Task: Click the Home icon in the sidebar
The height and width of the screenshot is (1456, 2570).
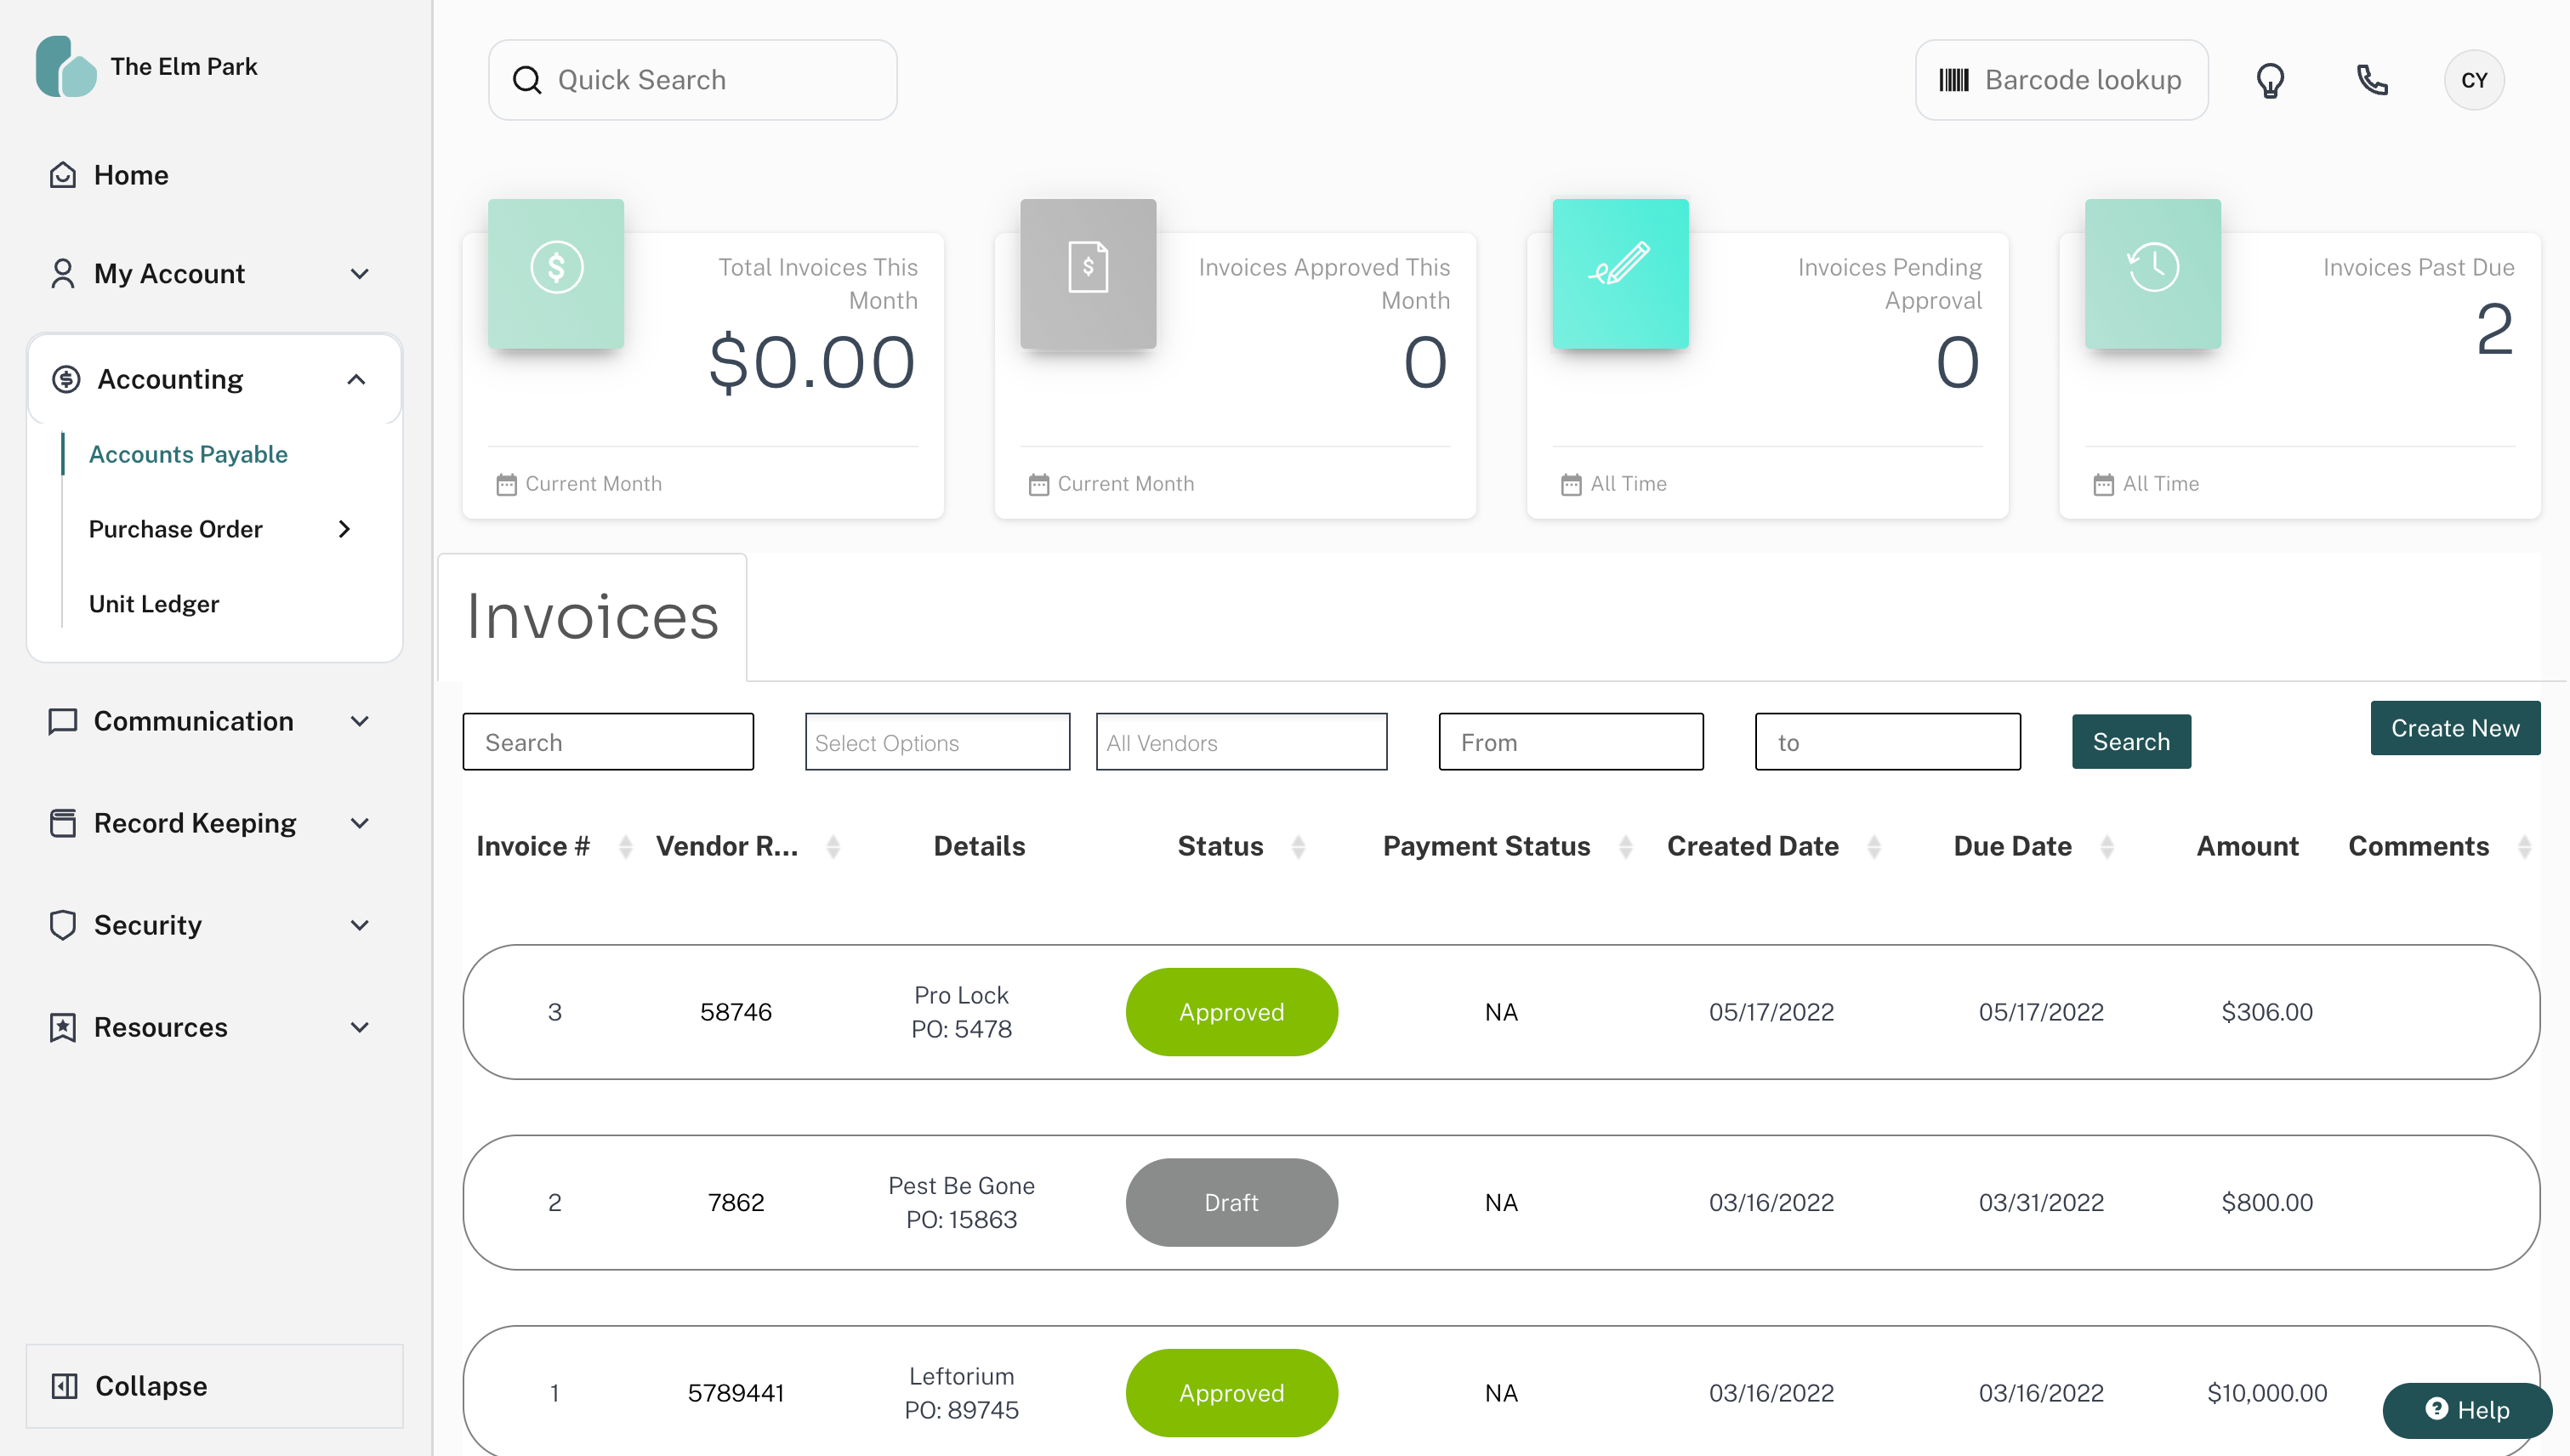Action: click(63, 175)
